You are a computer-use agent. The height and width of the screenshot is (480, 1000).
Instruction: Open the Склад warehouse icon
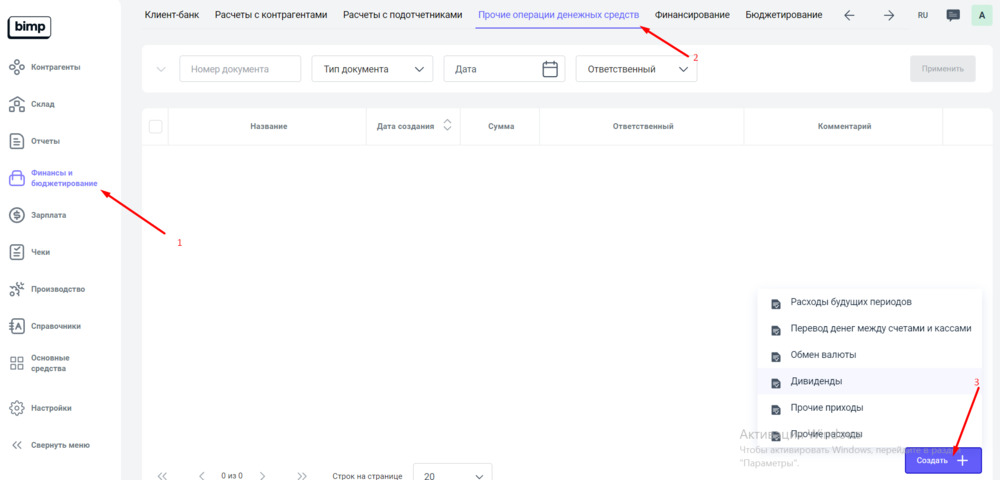tap(16, 104)
